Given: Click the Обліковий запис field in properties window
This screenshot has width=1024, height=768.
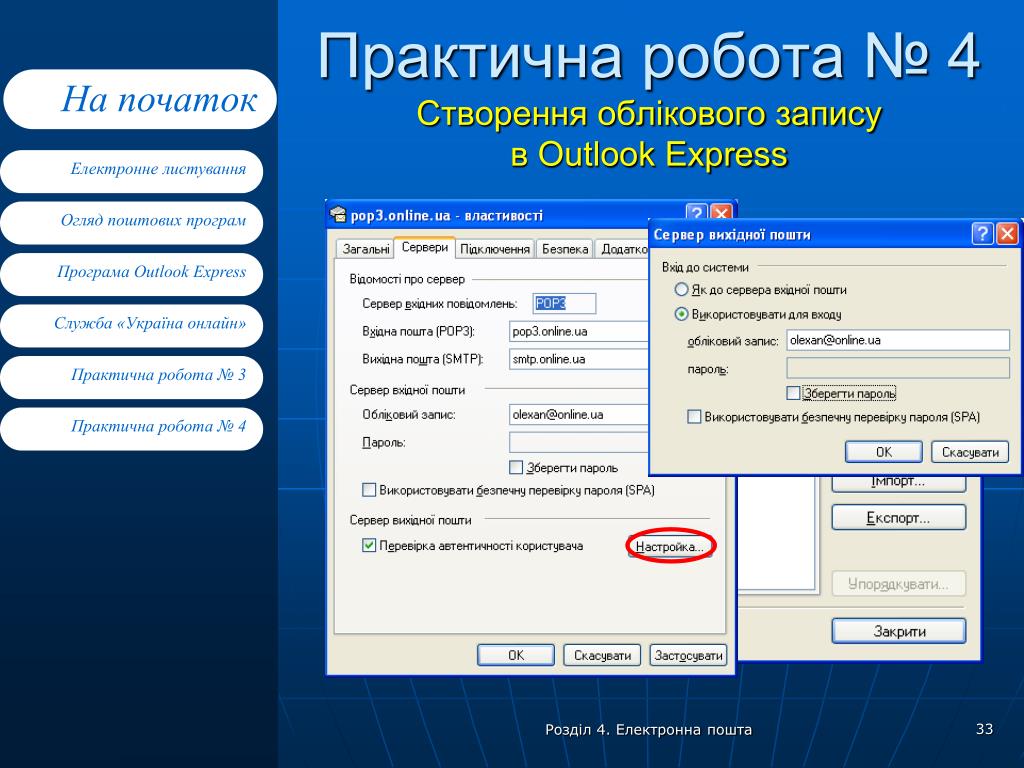Looking at the screenshot, I should pos(579,414).
